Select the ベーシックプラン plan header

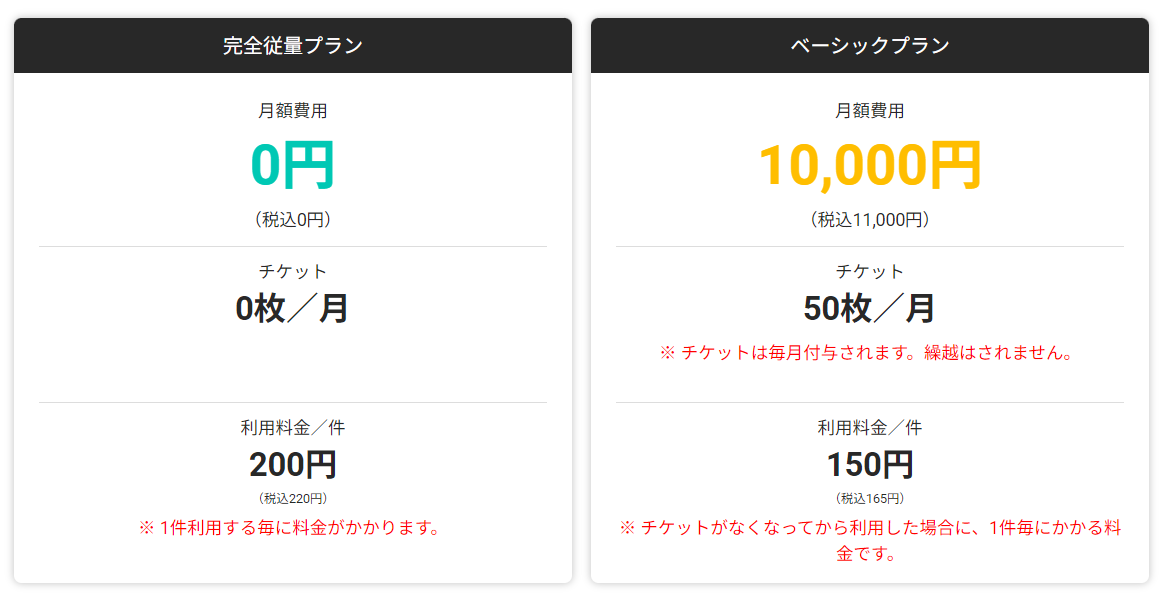pyautogui.click(x=869, y=45)
